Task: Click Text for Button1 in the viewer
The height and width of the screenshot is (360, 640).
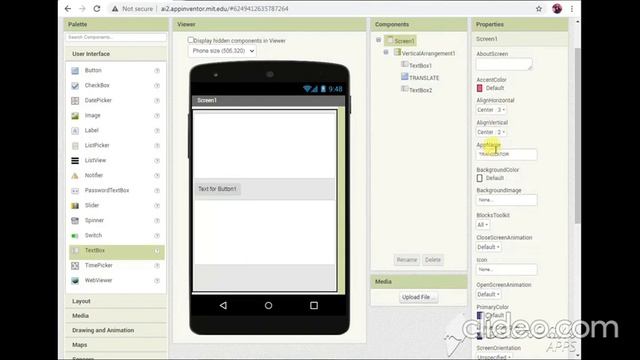Action: (x=217, y=189)
